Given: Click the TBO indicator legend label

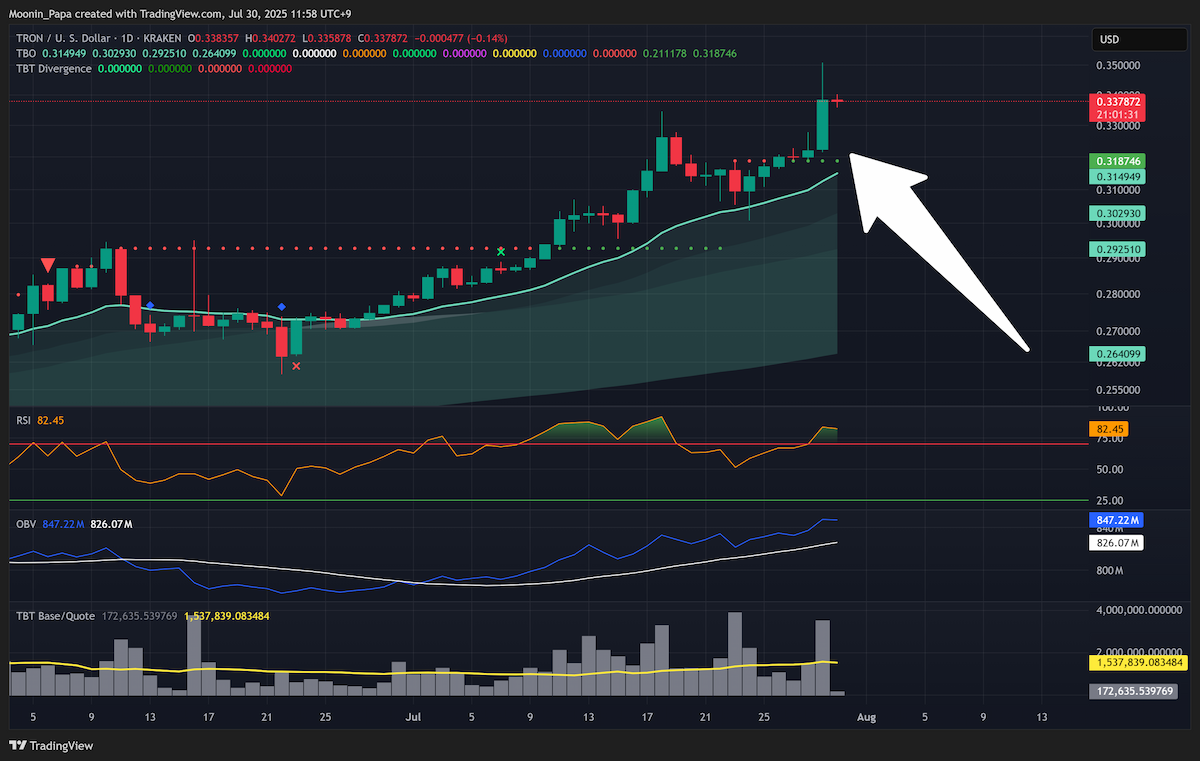Looking at the screenshot, I should (26, 53).
